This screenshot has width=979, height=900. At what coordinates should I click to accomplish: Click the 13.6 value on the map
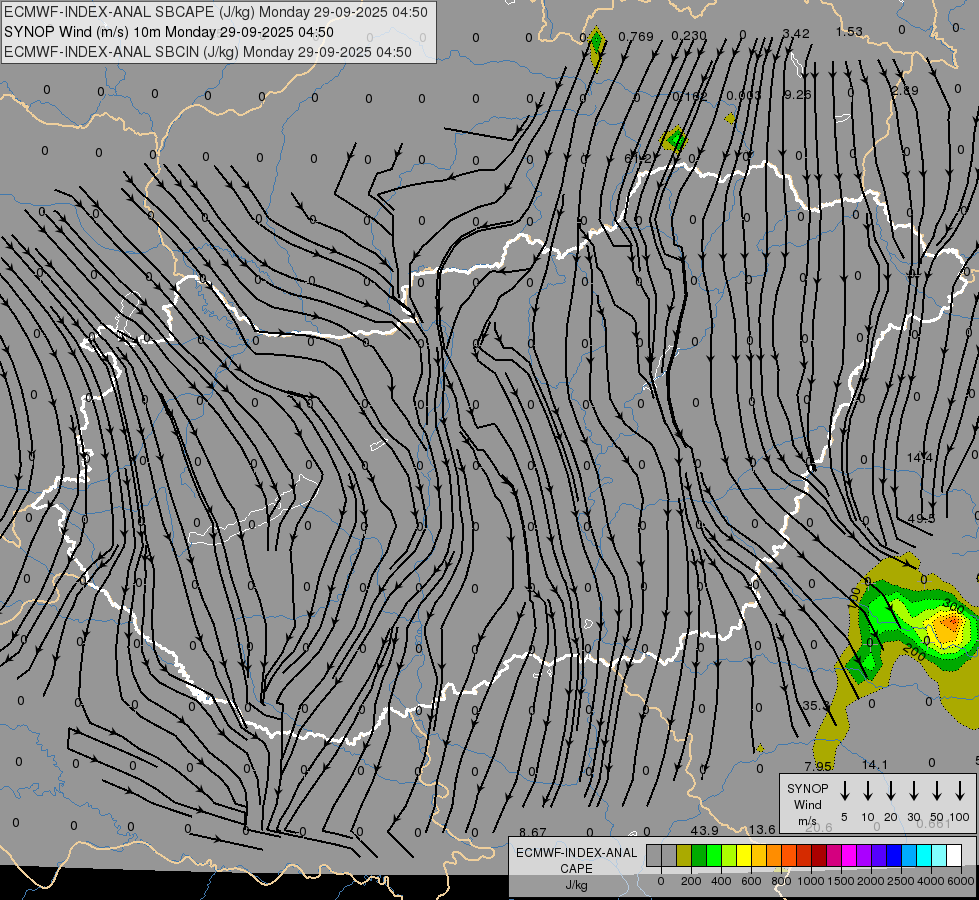[x=762, y=829]
